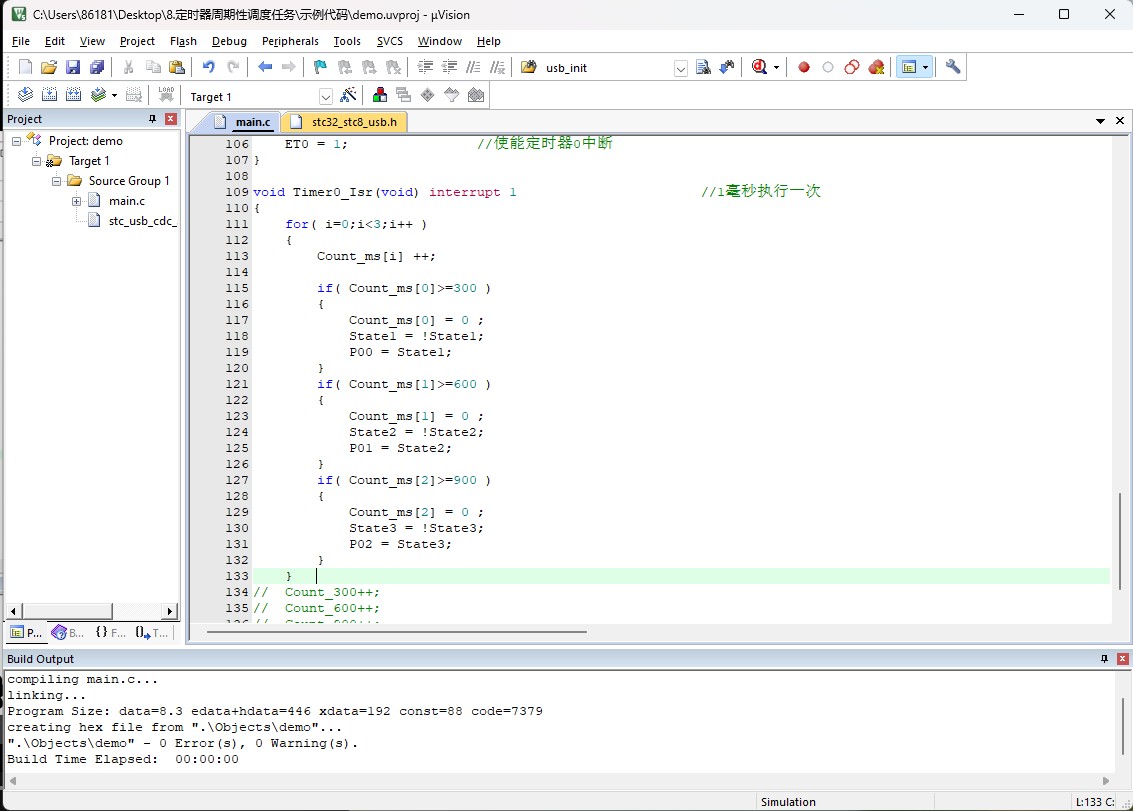Image resolution: width=1133 pixels, height=811 pixels.
Task: Select stc_usb_cdc_ file in project tree
Action: tap(142, 221)
